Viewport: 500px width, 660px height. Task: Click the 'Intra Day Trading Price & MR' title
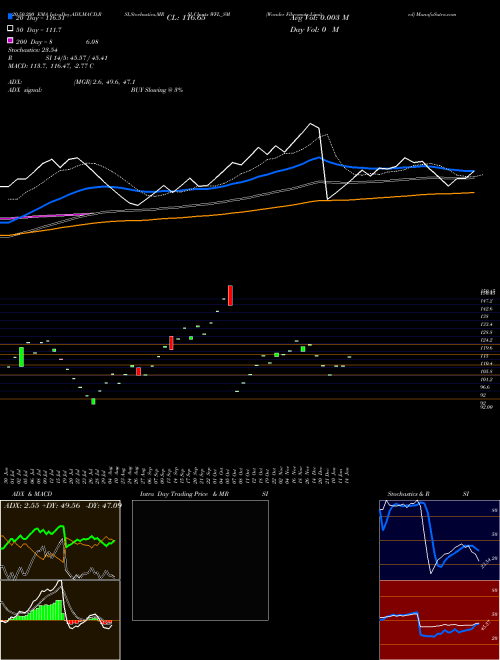[x=184, y=494]
